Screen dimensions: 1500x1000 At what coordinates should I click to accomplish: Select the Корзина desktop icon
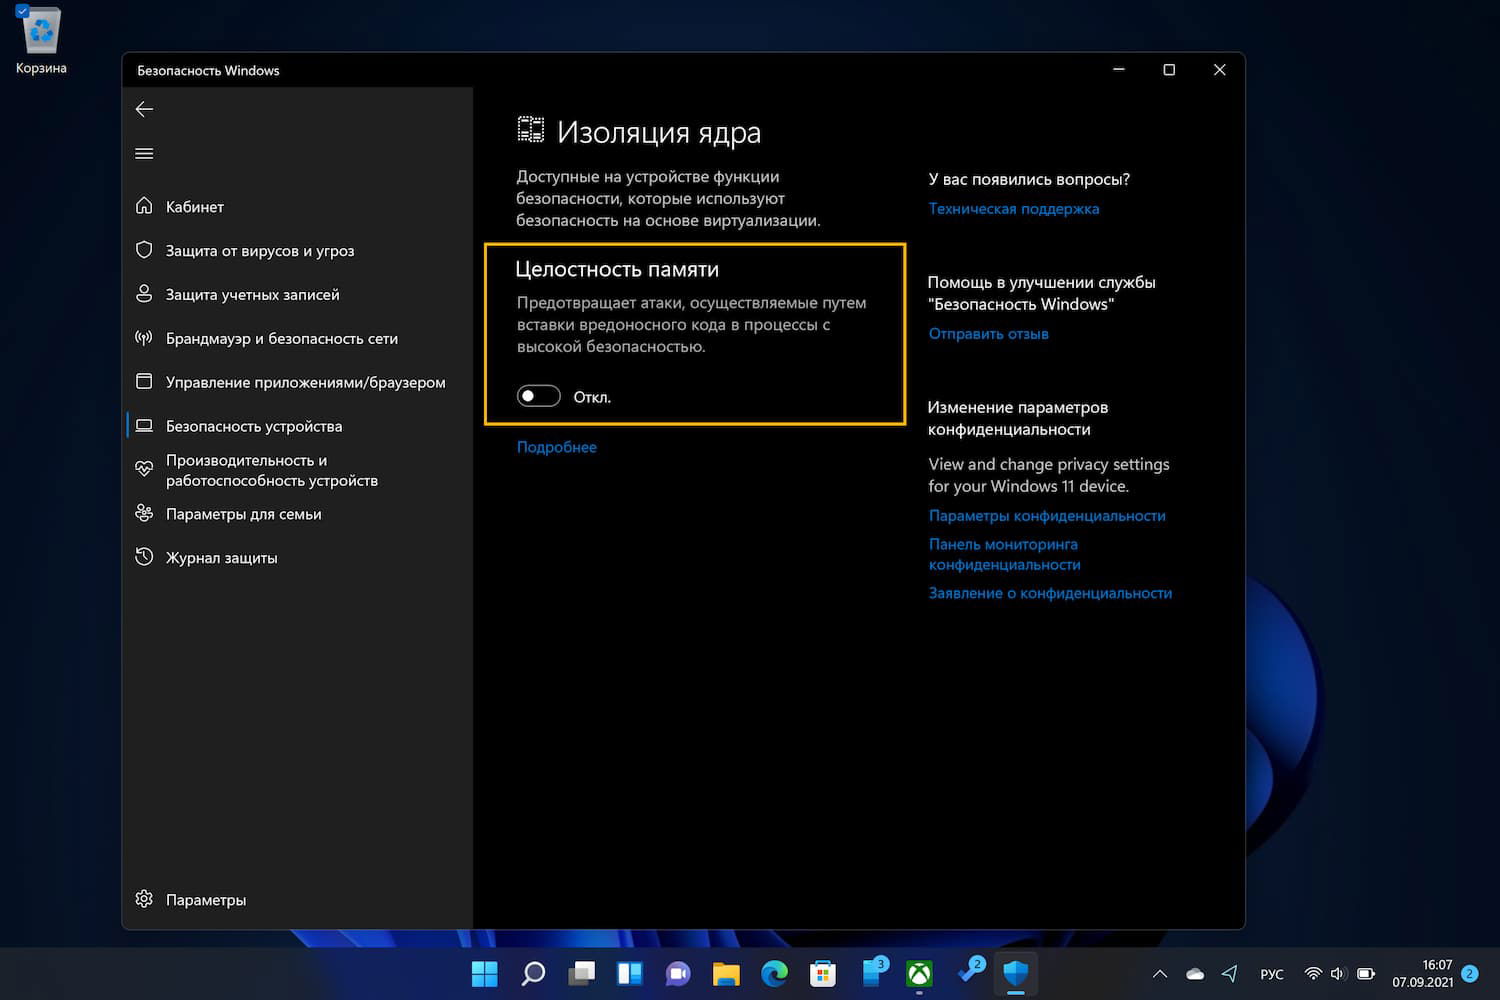tap(41, 42)
